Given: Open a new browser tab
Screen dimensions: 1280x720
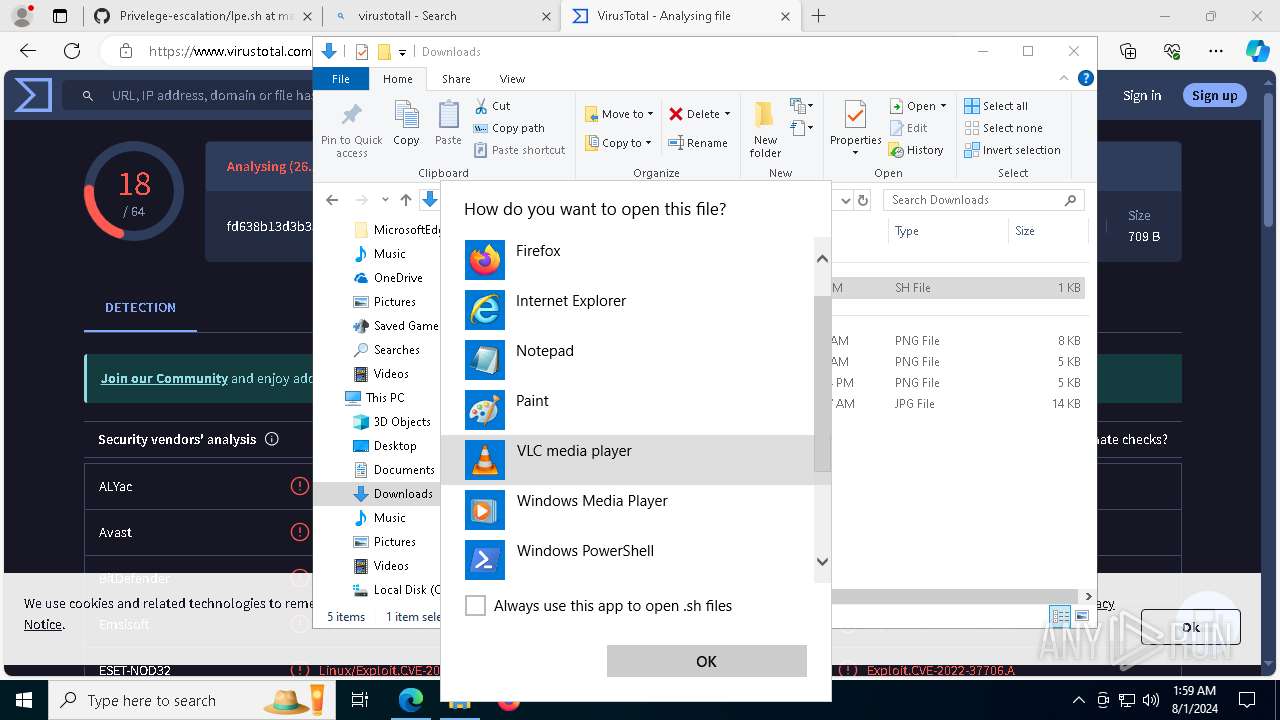Looking at the screenshot, I should pos(818,16).
